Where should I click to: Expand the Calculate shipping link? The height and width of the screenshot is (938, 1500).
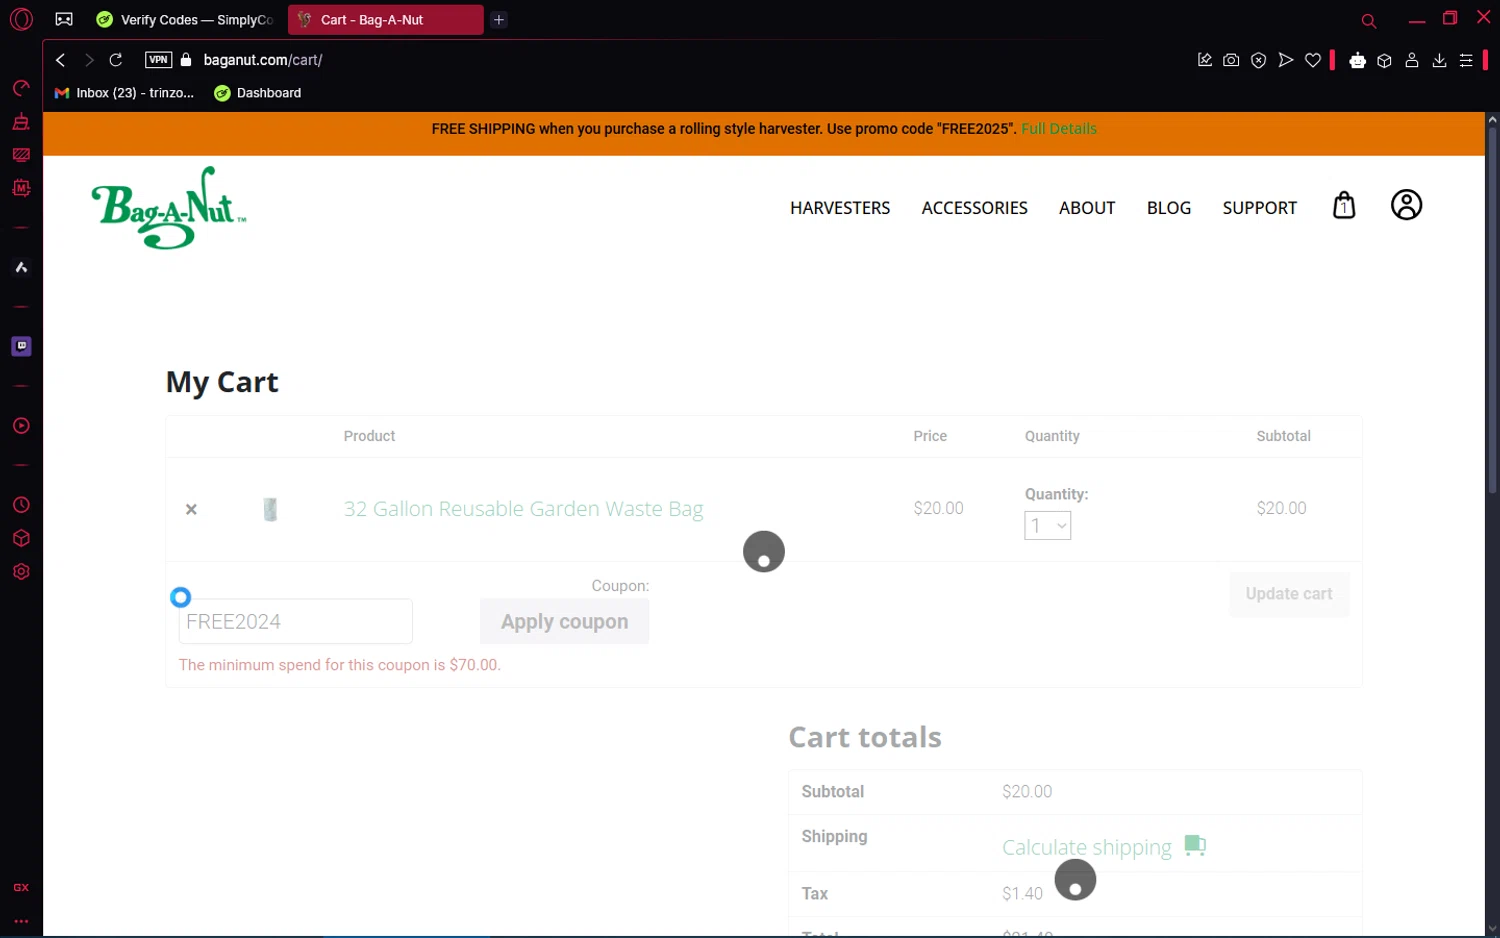(1086, 847)
